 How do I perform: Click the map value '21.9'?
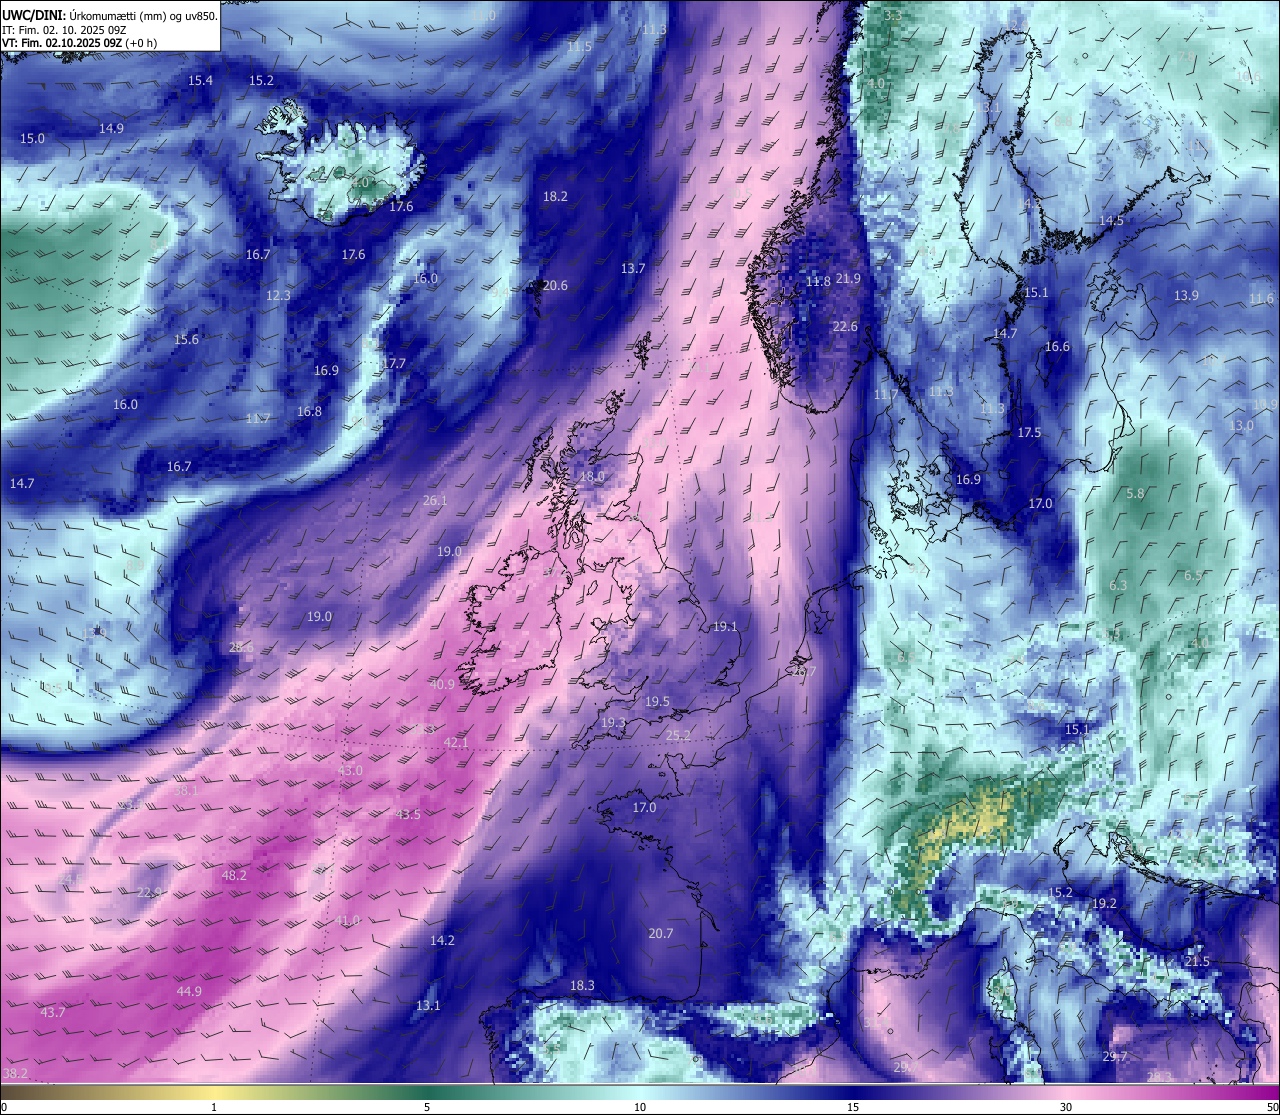[x=848, y=278]
